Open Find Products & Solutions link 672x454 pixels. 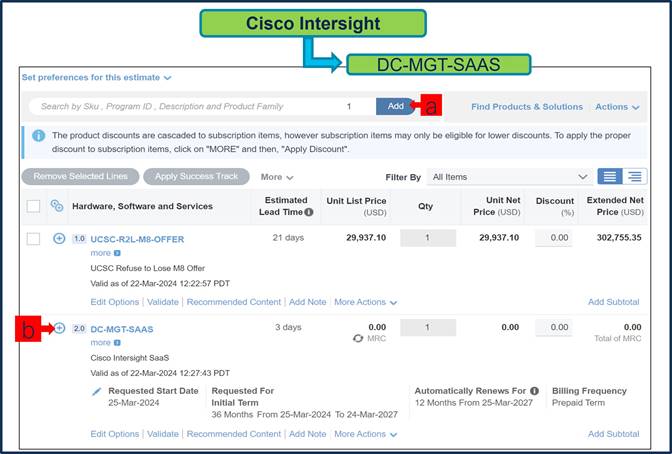pos(527,107)
